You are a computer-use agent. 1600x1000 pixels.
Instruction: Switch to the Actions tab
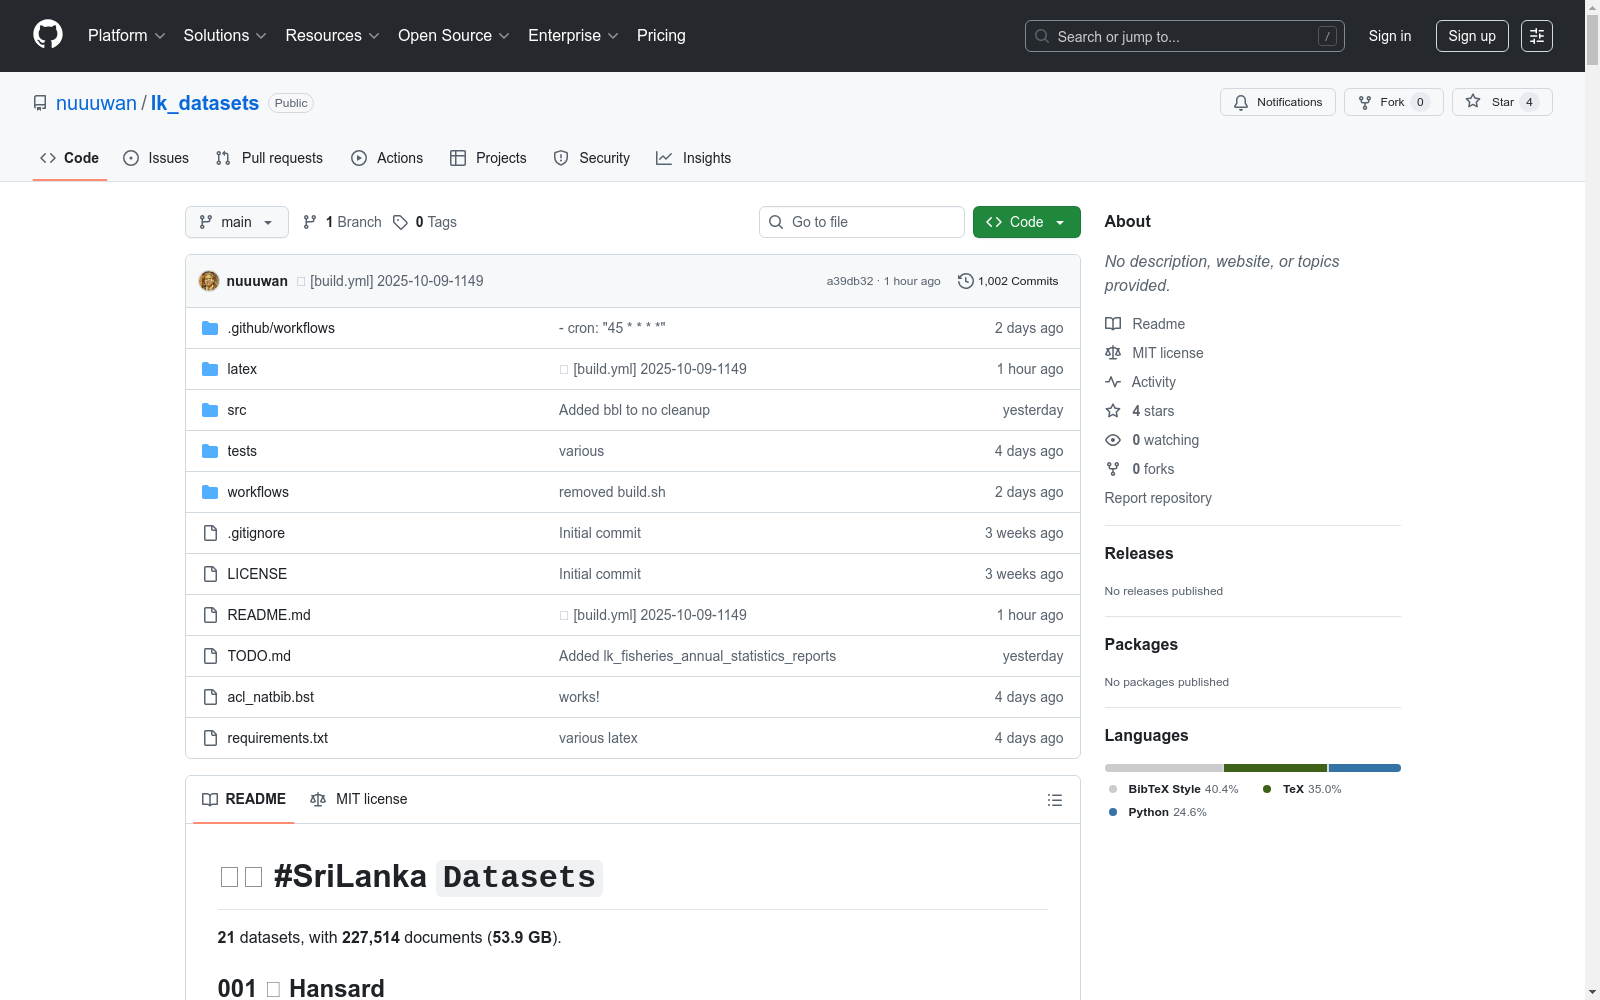387,158
